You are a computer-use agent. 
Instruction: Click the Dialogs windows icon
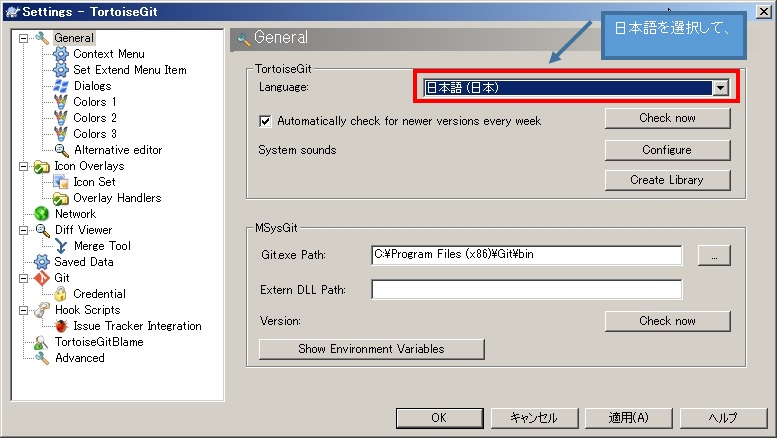[61, 86]
